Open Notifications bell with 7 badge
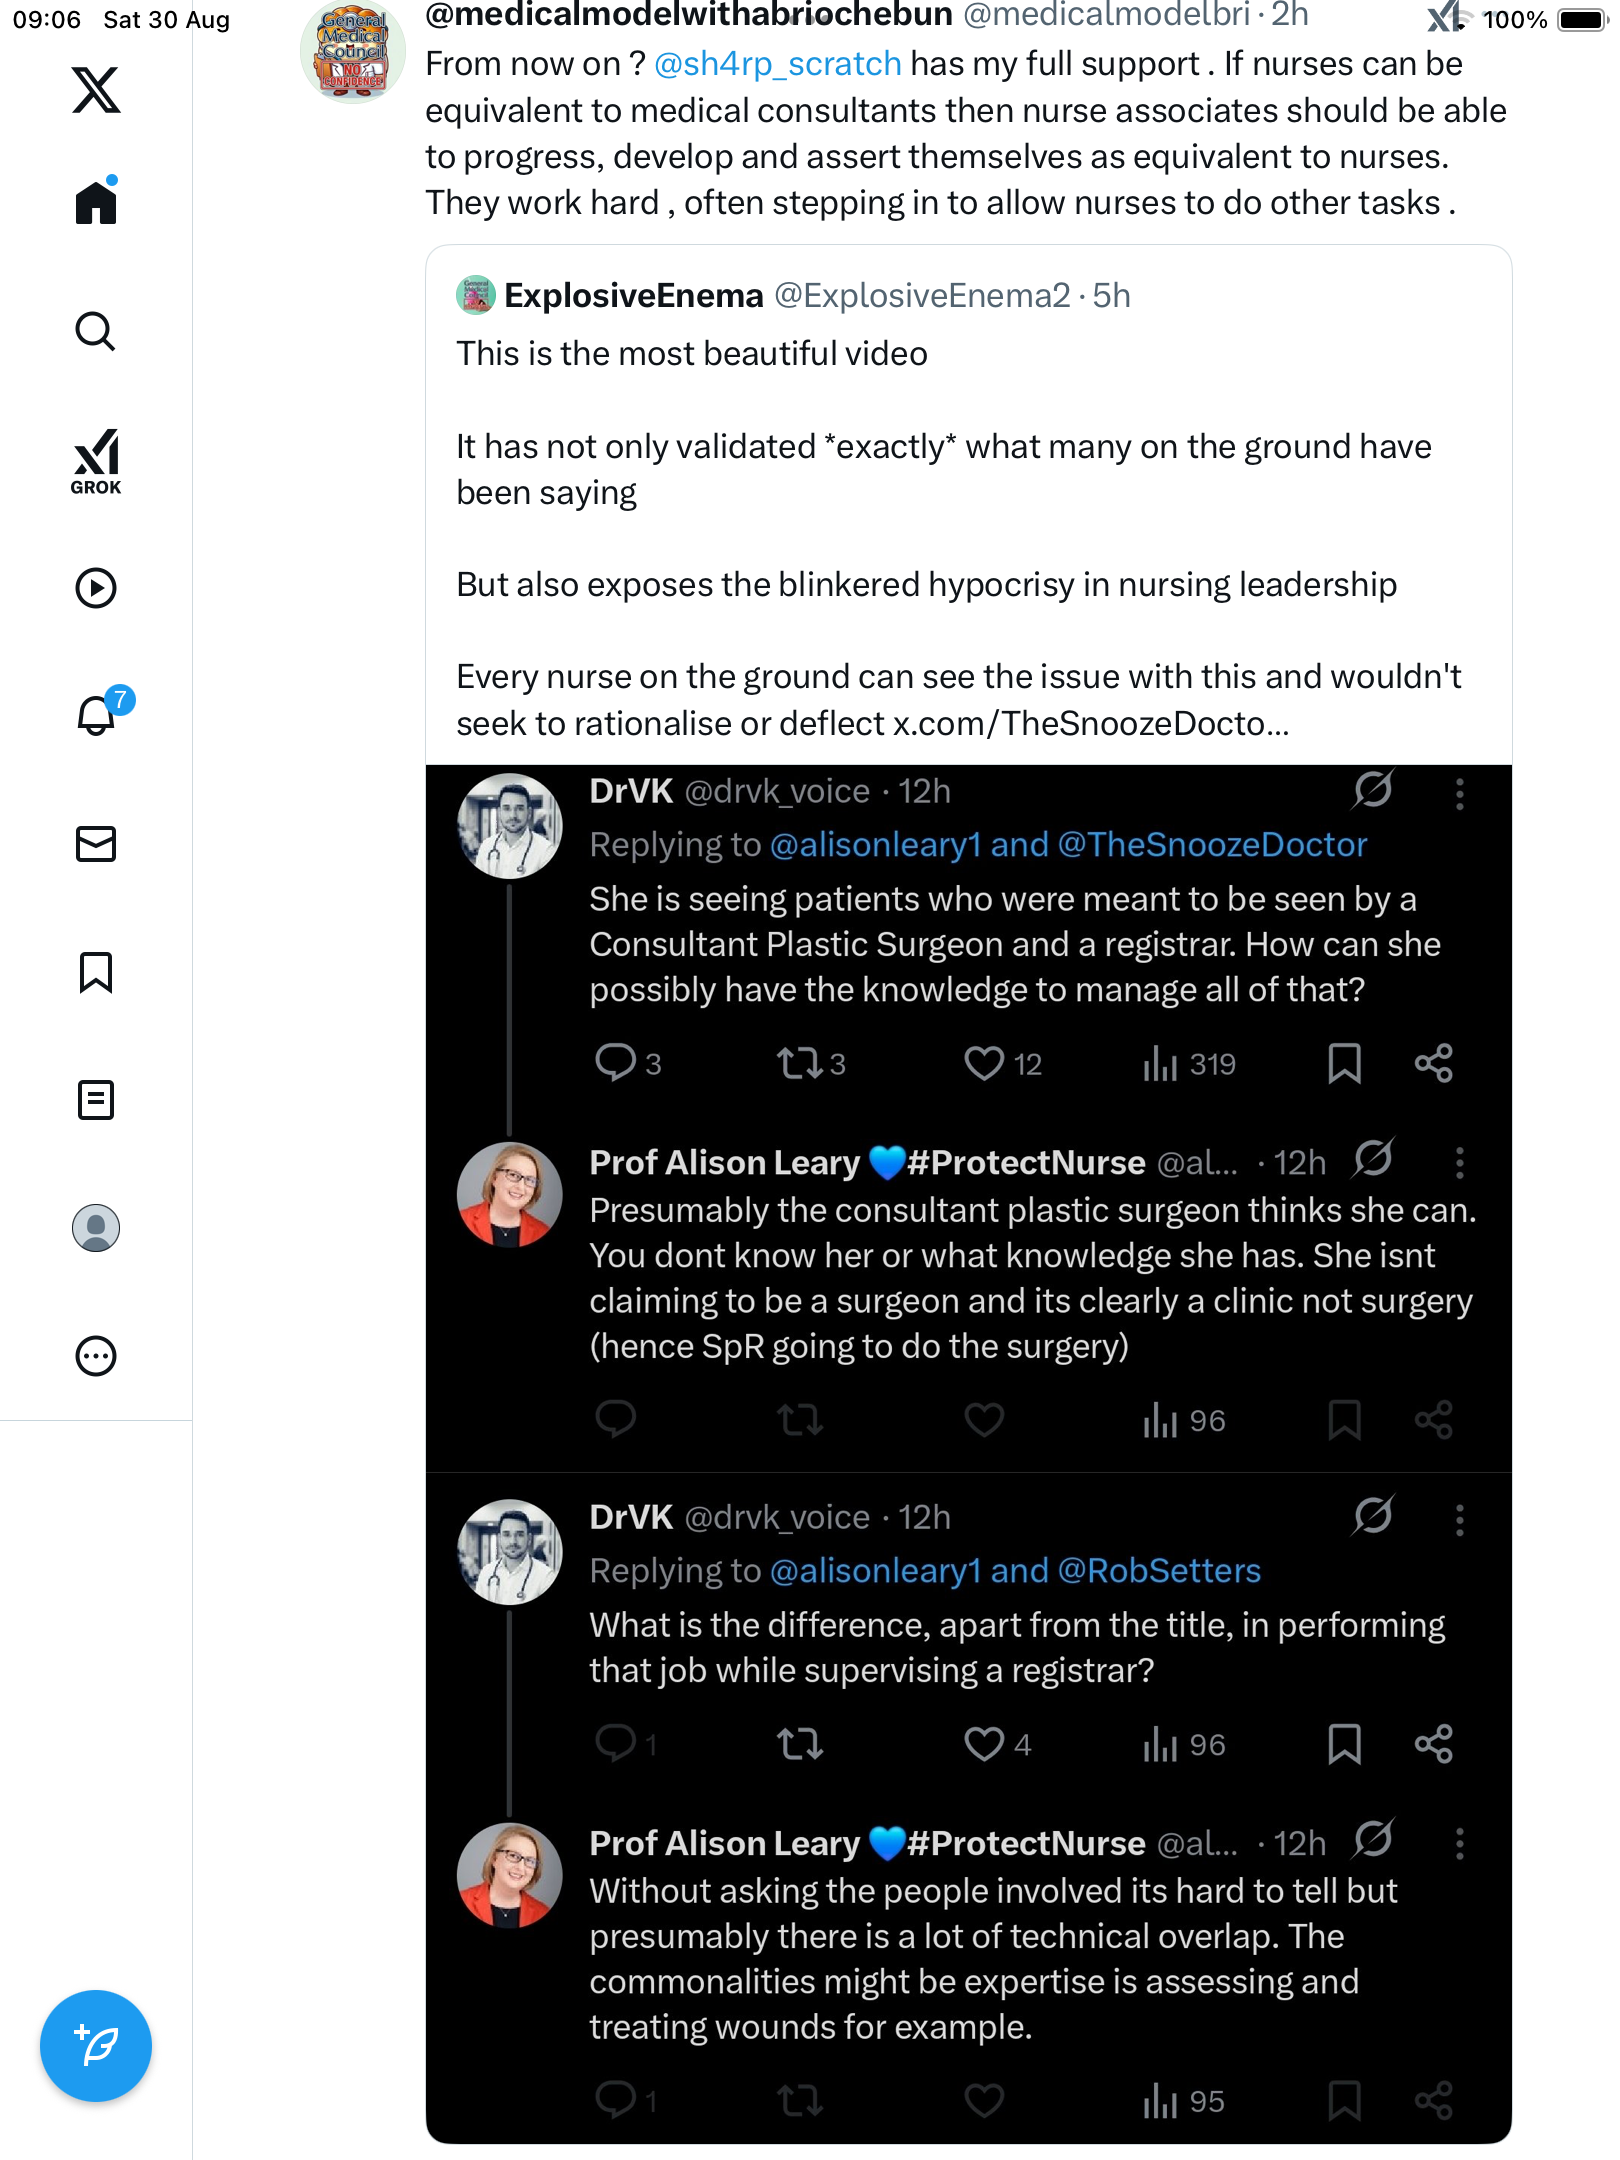 click(x=97, y=715)
